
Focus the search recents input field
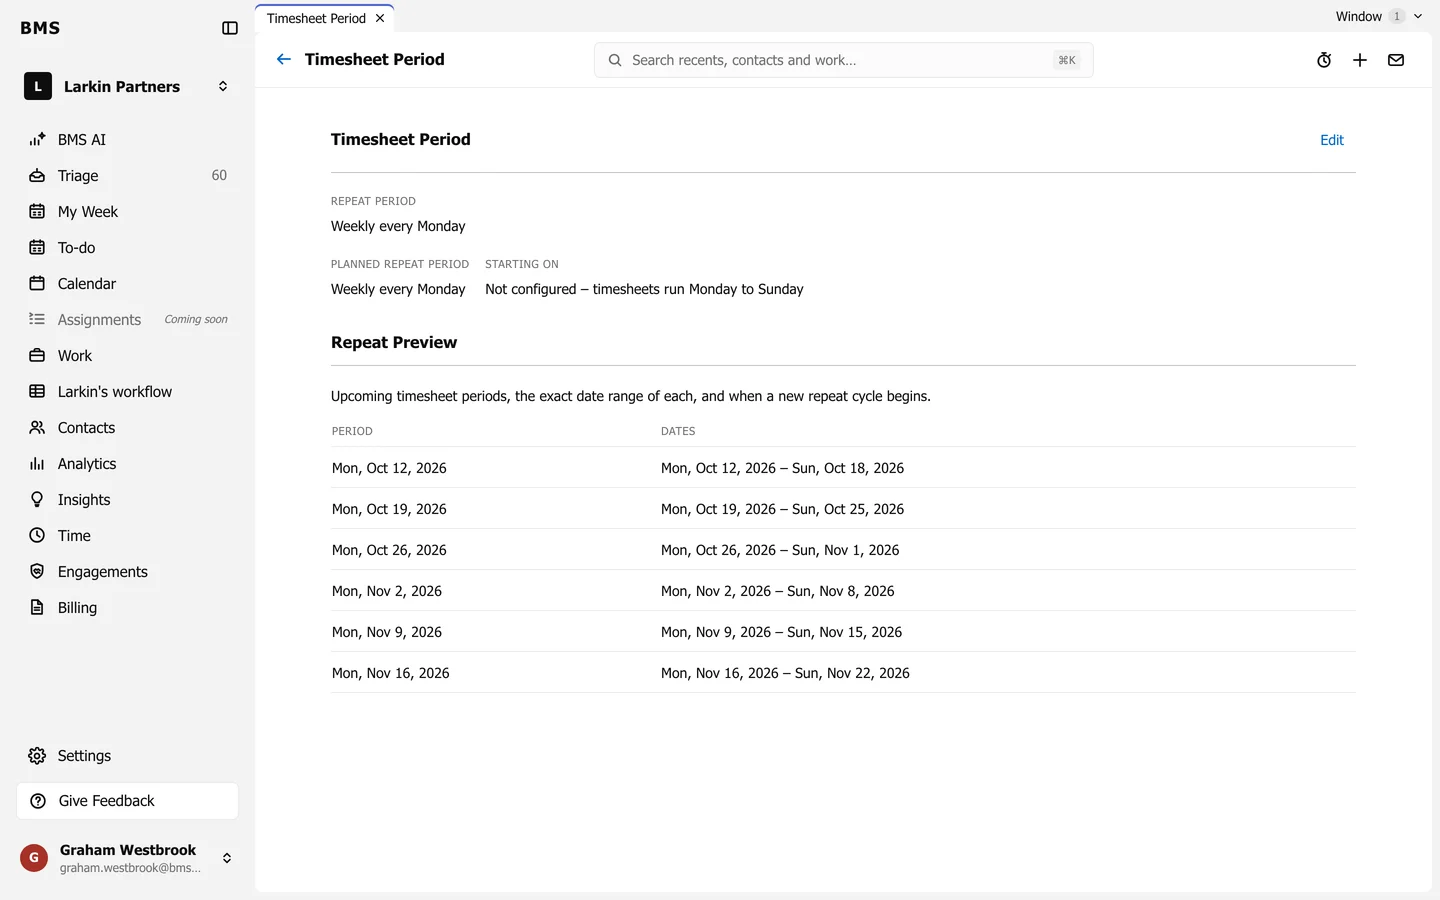click(843, 60)
